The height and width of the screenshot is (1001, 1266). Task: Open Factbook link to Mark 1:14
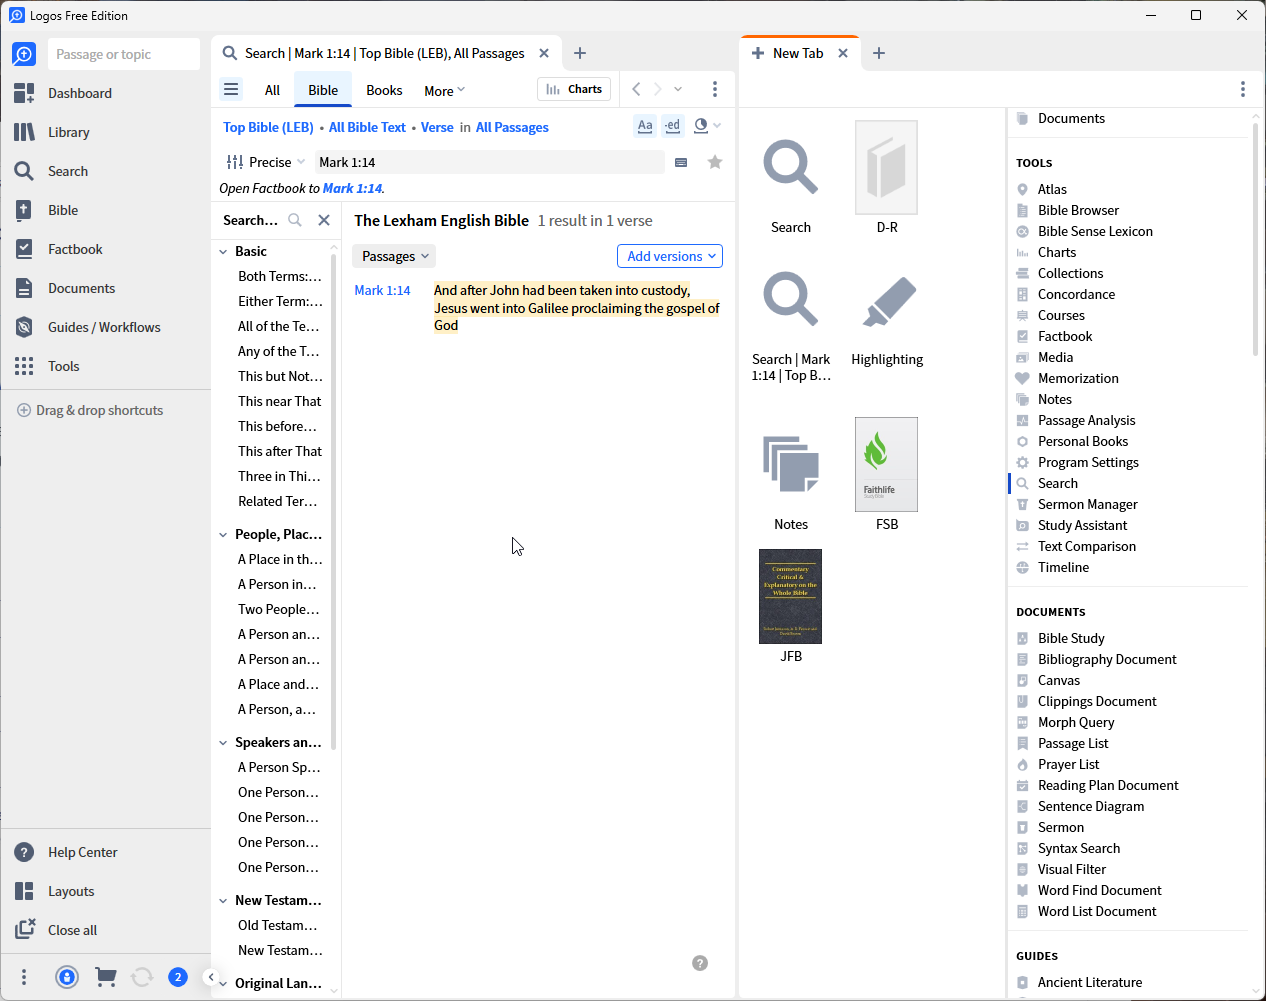pos(352,188)
